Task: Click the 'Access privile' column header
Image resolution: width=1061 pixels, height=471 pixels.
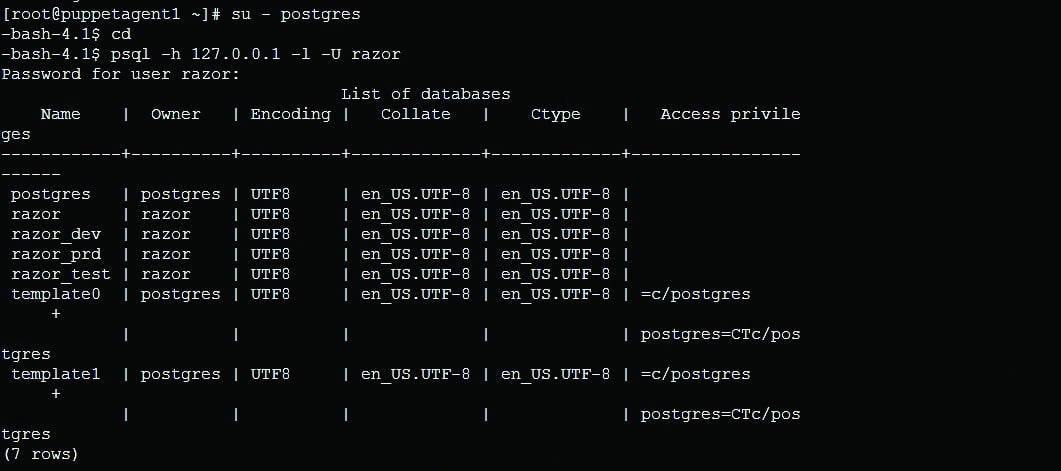Action: [x=730, y=114]
